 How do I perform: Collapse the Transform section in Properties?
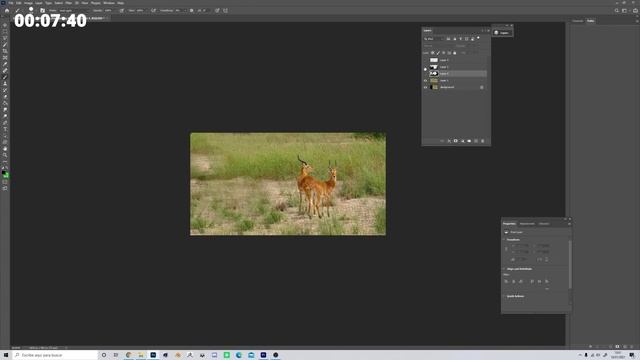coord(504,240)
